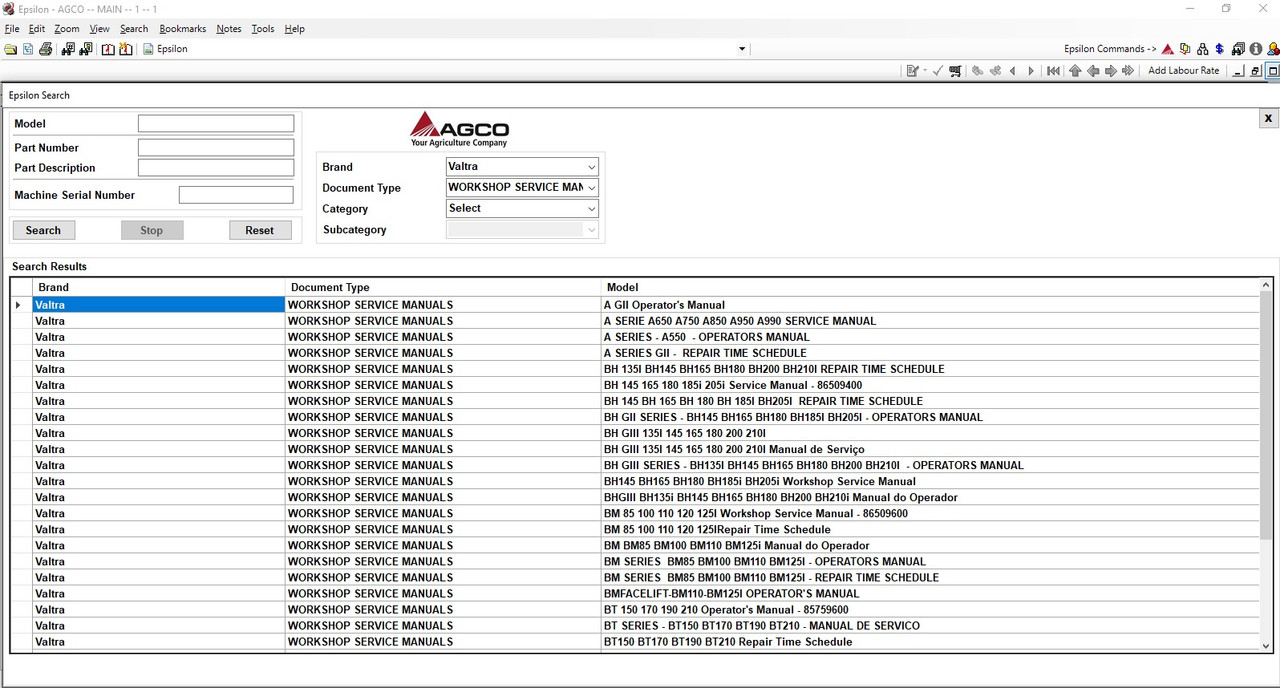Click the skip to first icon

pos(1053,71)
